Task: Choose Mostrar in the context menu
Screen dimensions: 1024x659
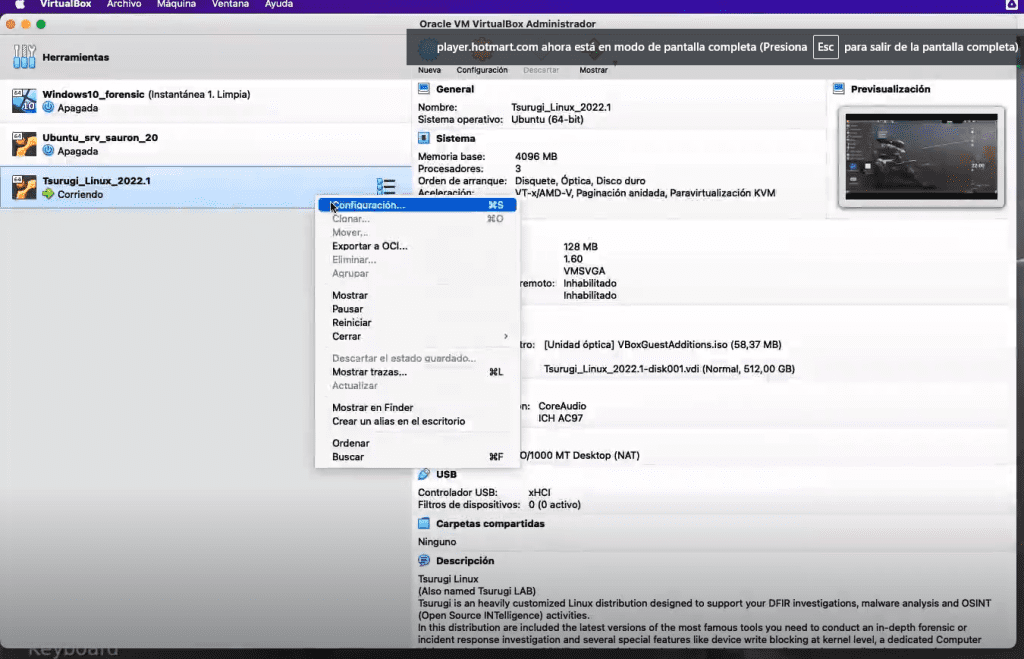Action: [x=417, y=295]
